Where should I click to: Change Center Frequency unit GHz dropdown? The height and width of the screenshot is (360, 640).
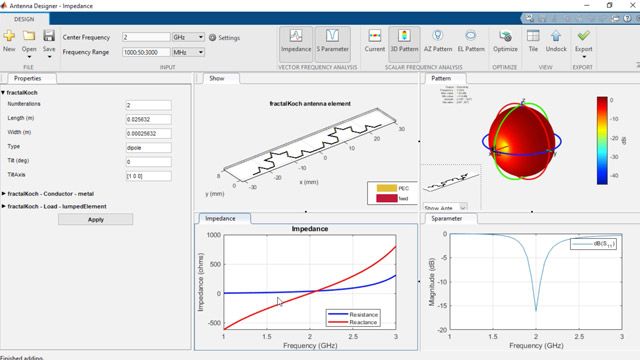point(188,37)
